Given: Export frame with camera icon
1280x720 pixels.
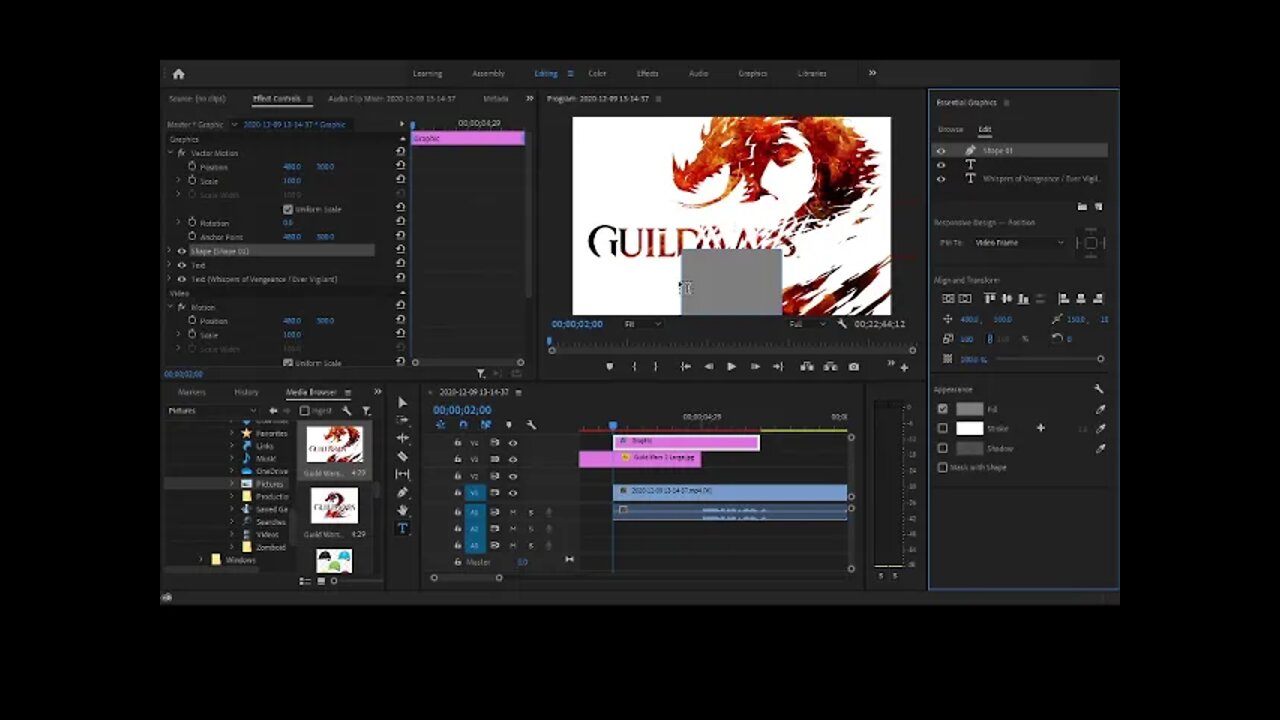Looking at the screenshot, I should coord(853,367).
